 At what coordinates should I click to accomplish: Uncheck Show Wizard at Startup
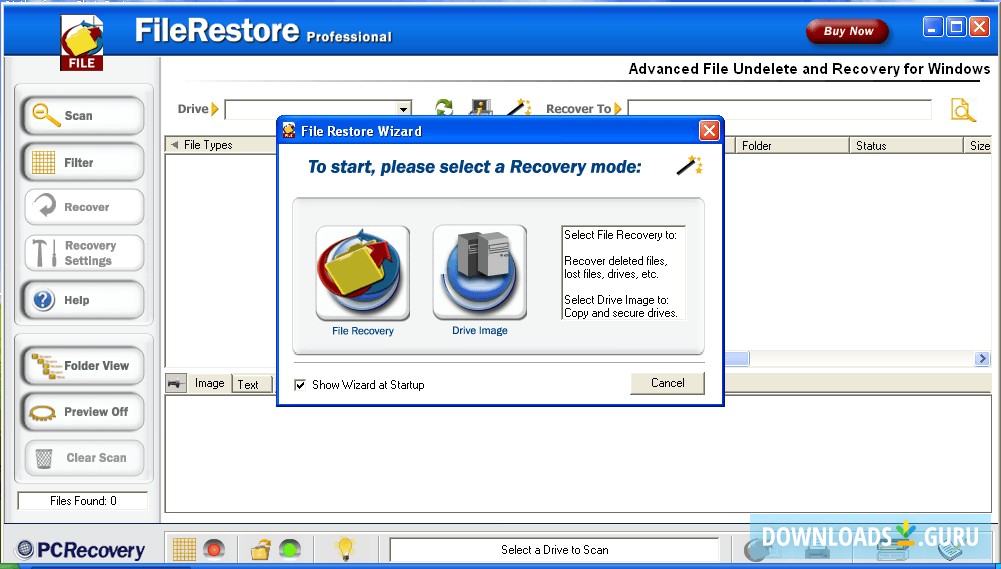coord(300,385)
